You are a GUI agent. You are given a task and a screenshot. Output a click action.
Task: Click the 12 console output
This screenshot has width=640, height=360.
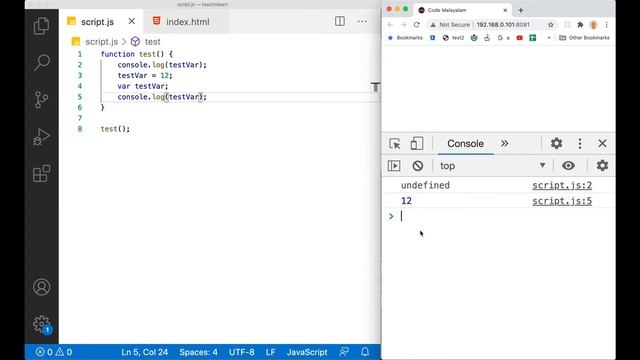tap(406, 201)
